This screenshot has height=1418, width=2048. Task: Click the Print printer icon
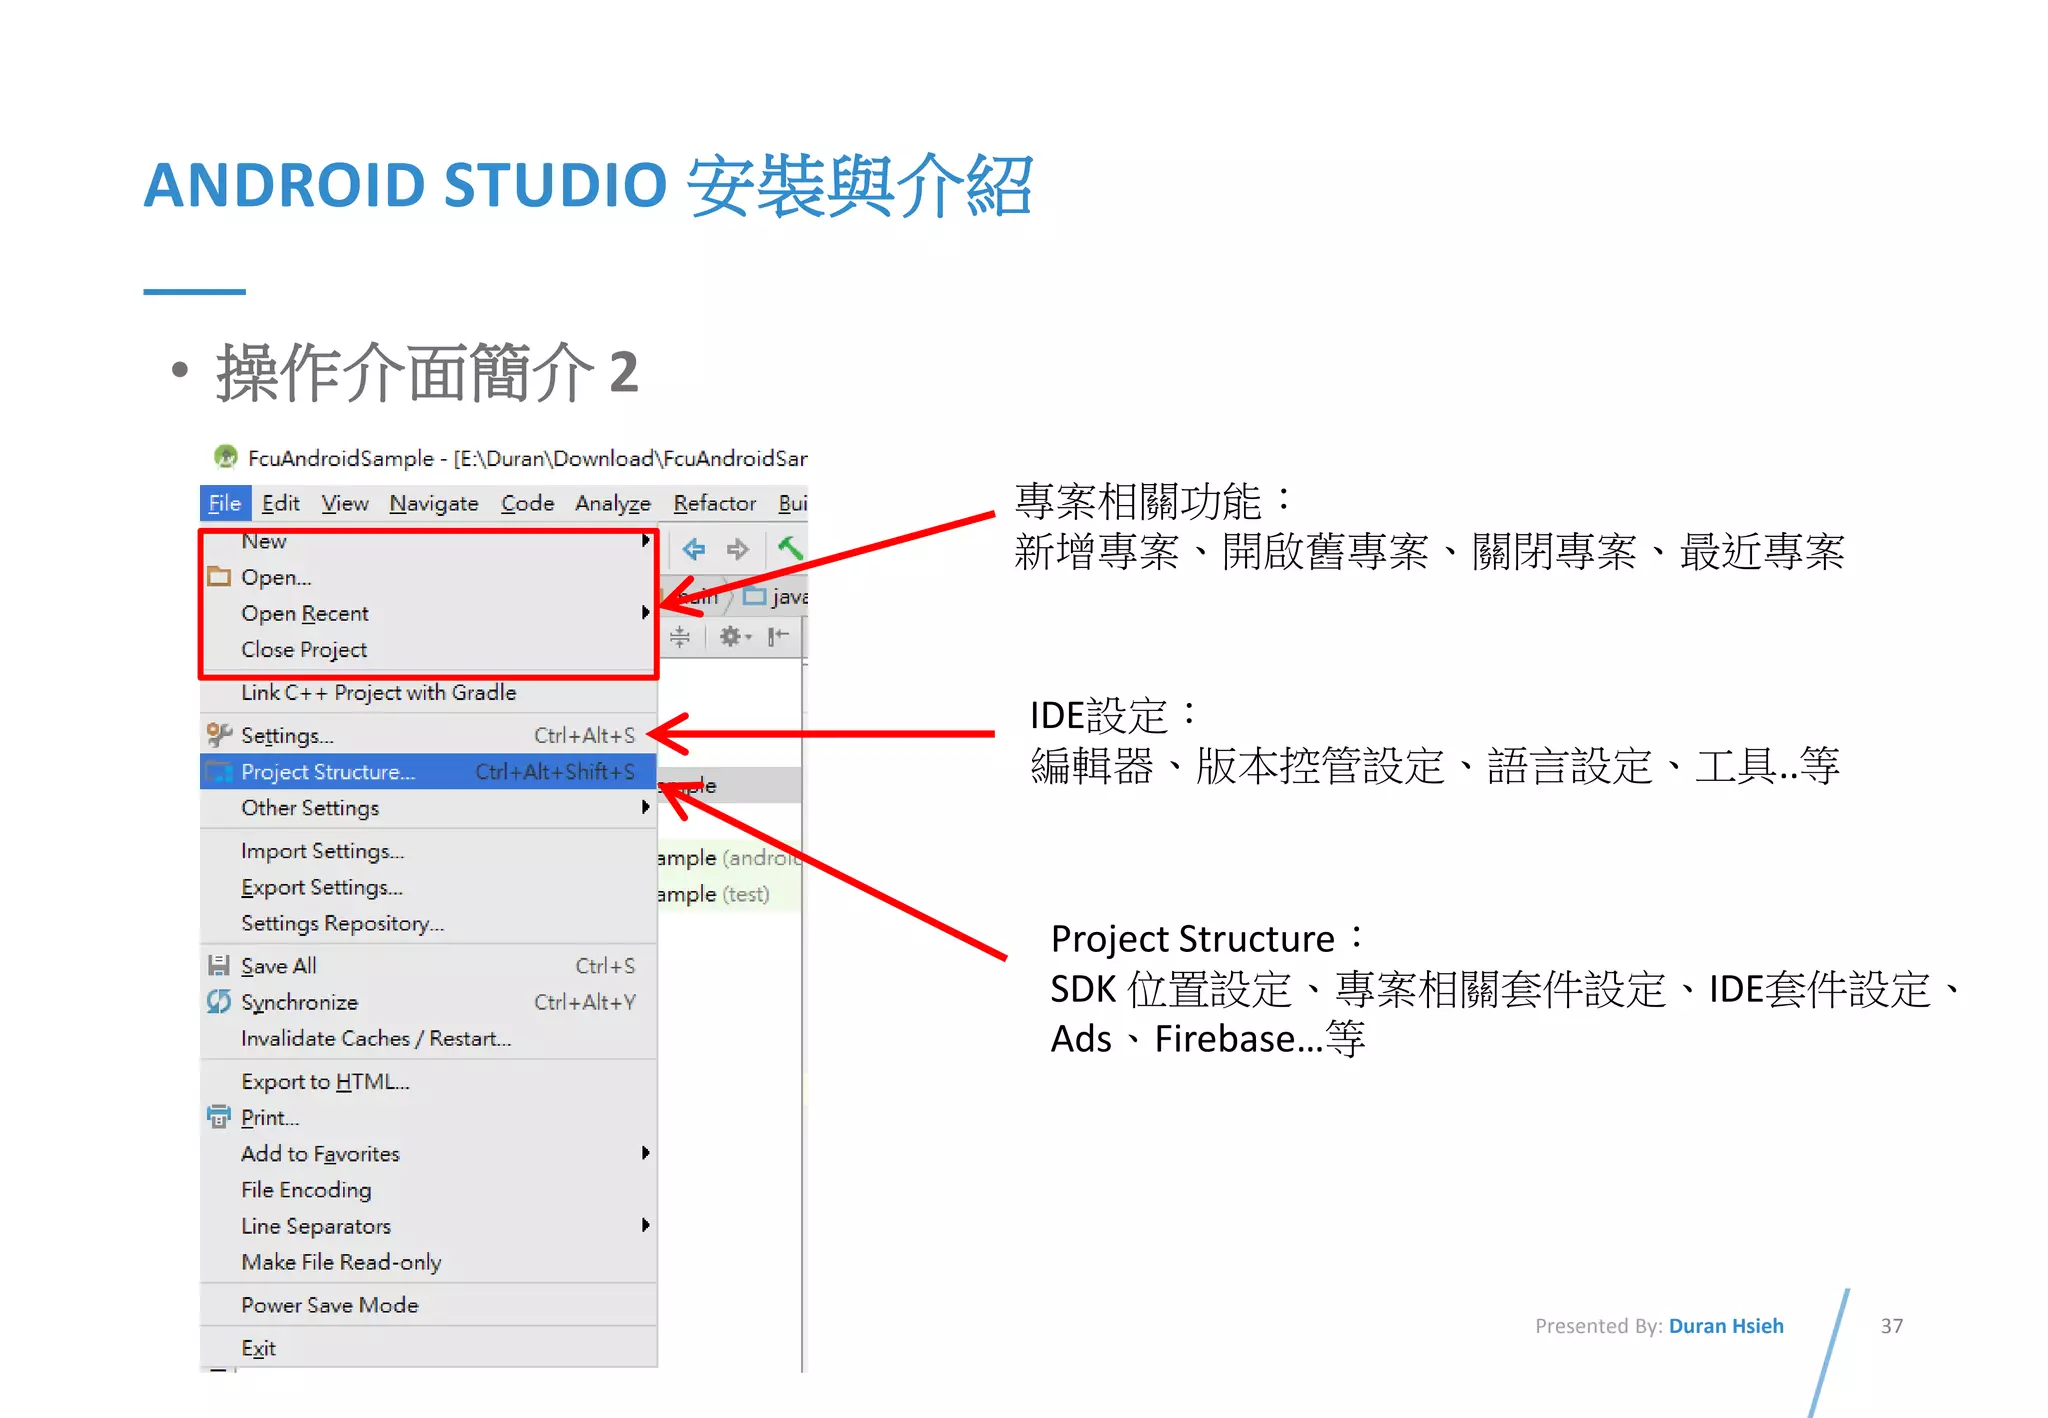tap(219, 1117)
